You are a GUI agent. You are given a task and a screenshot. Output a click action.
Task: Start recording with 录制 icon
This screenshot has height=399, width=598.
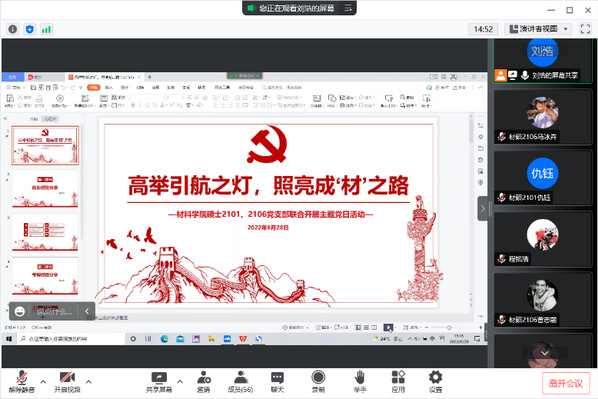[x=318, y=382]
